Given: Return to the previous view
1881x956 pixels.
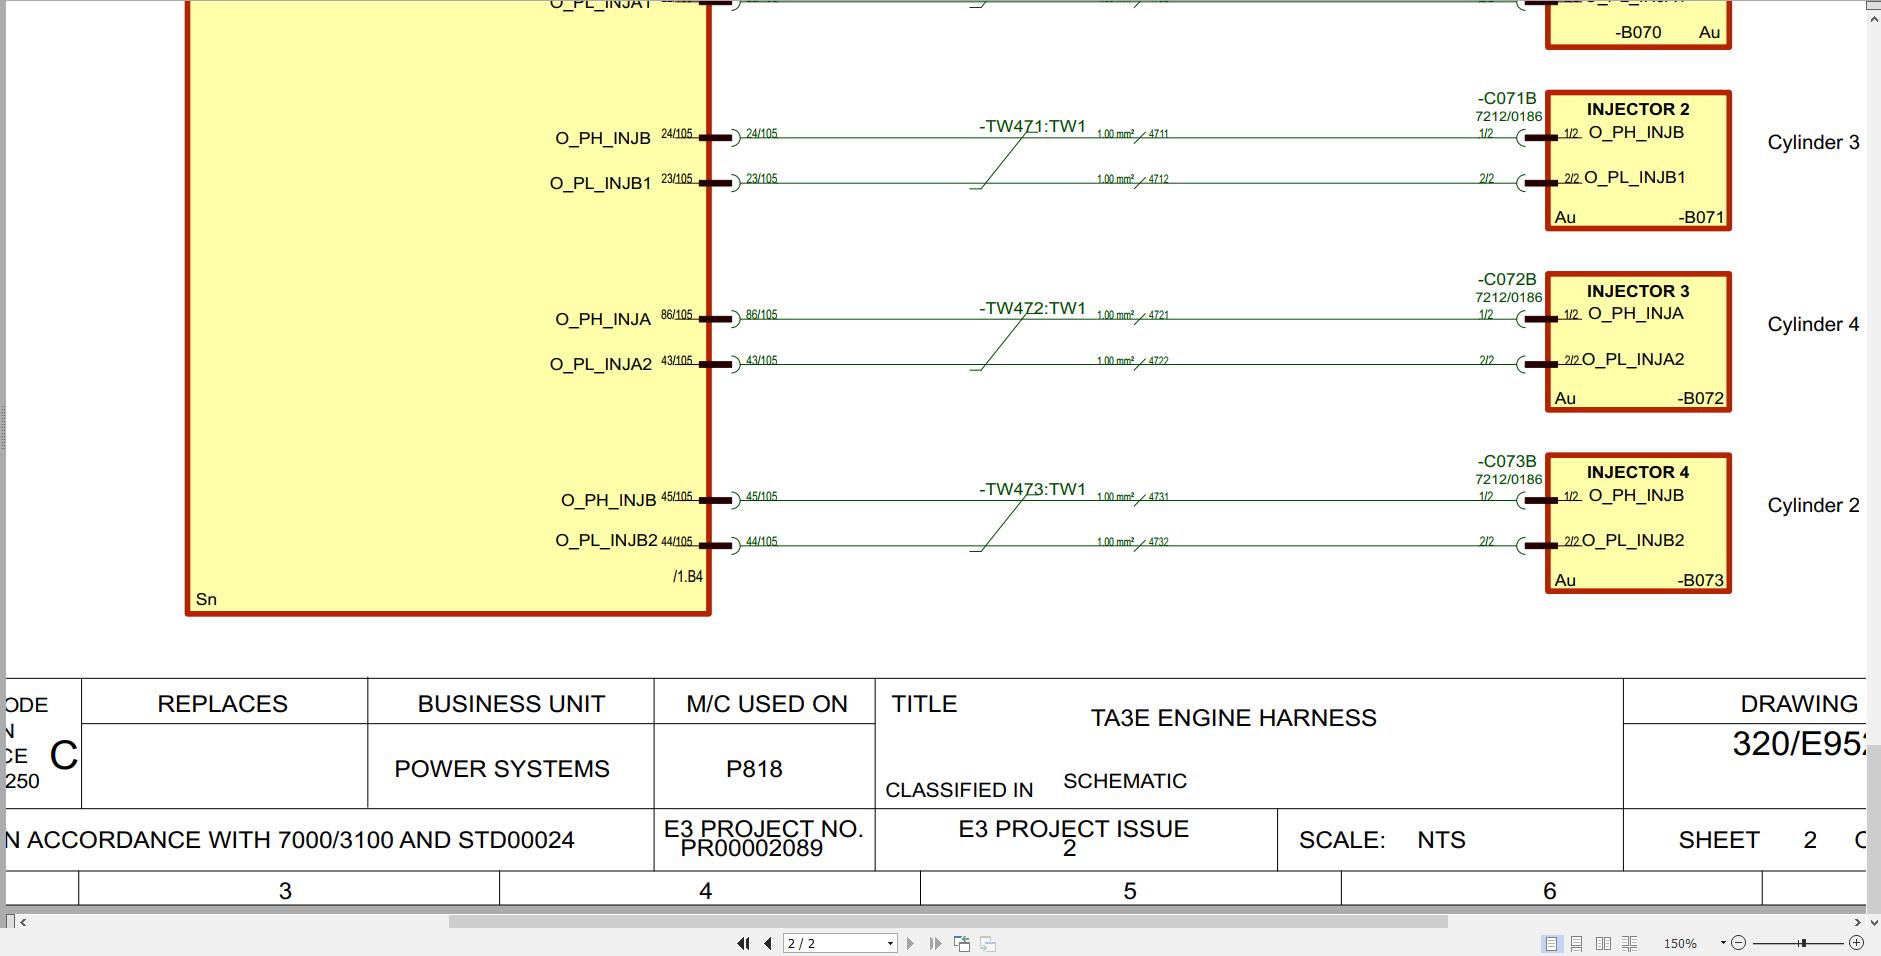Looking at the screenshot, I should 962,943.
